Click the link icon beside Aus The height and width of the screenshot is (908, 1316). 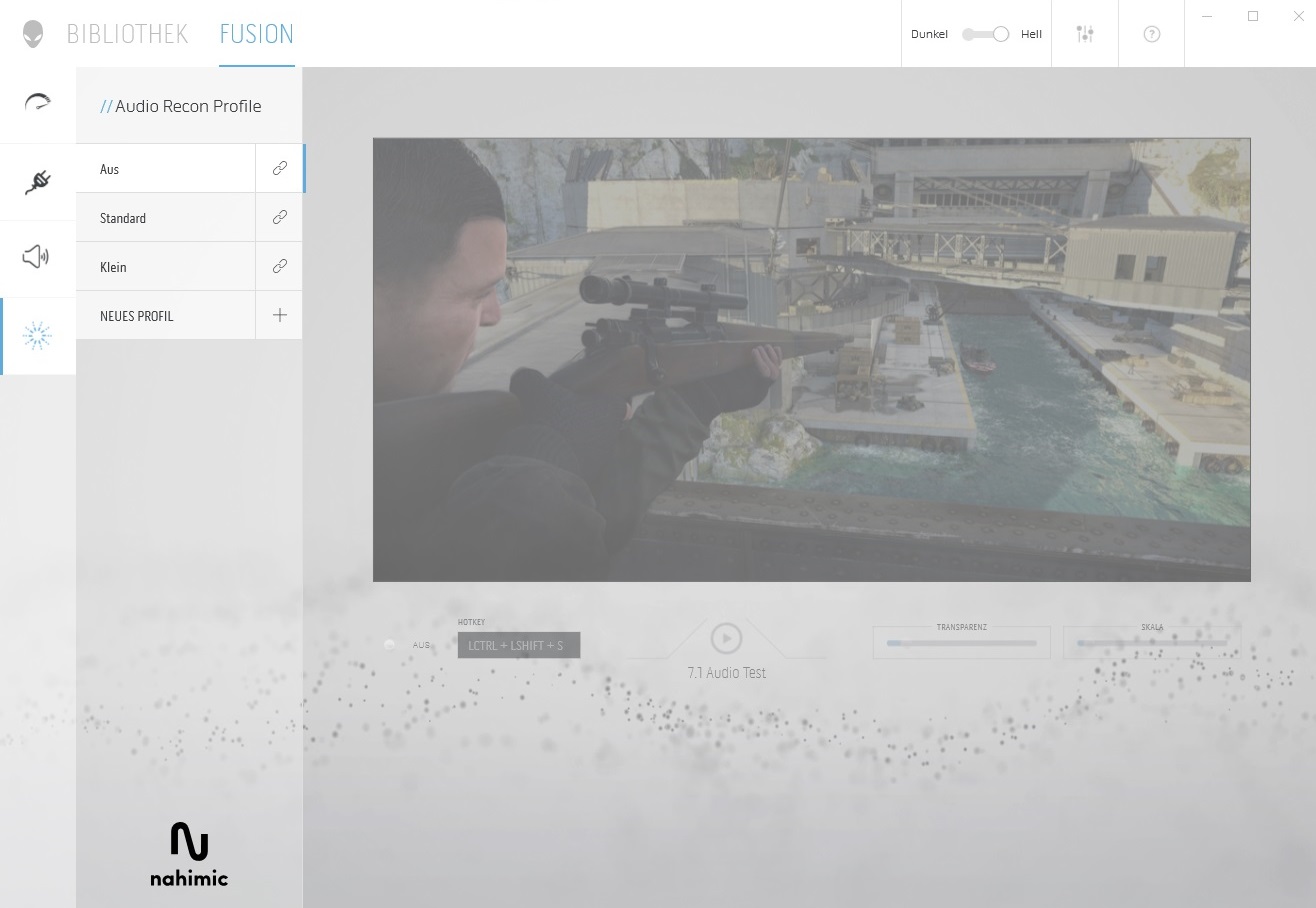pyautogui.click(x=280, y=169)
